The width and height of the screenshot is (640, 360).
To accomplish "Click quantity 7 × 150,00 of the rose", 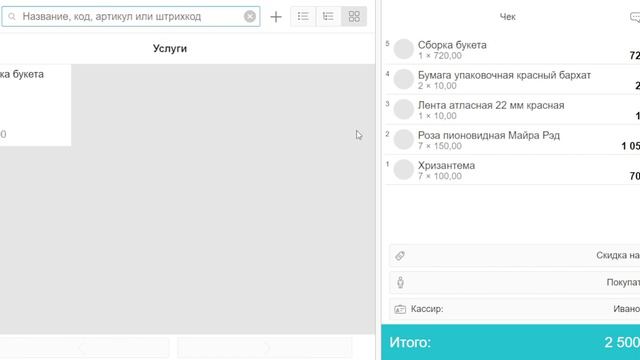I will (x=440, y=146).
